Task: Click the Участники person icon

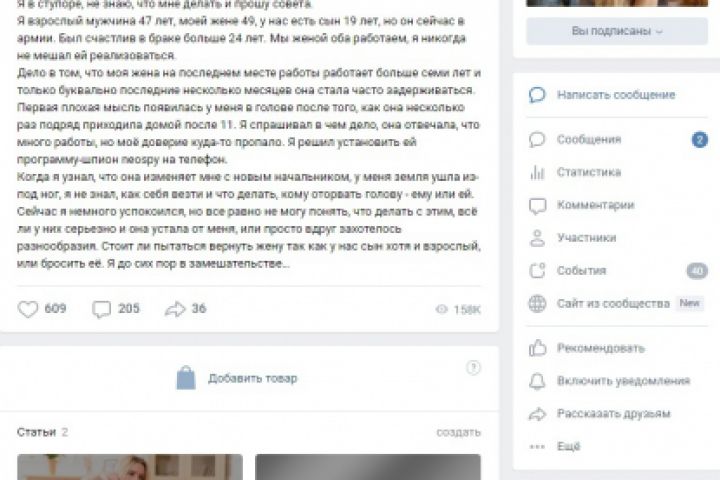Action: tap(537, 238)
